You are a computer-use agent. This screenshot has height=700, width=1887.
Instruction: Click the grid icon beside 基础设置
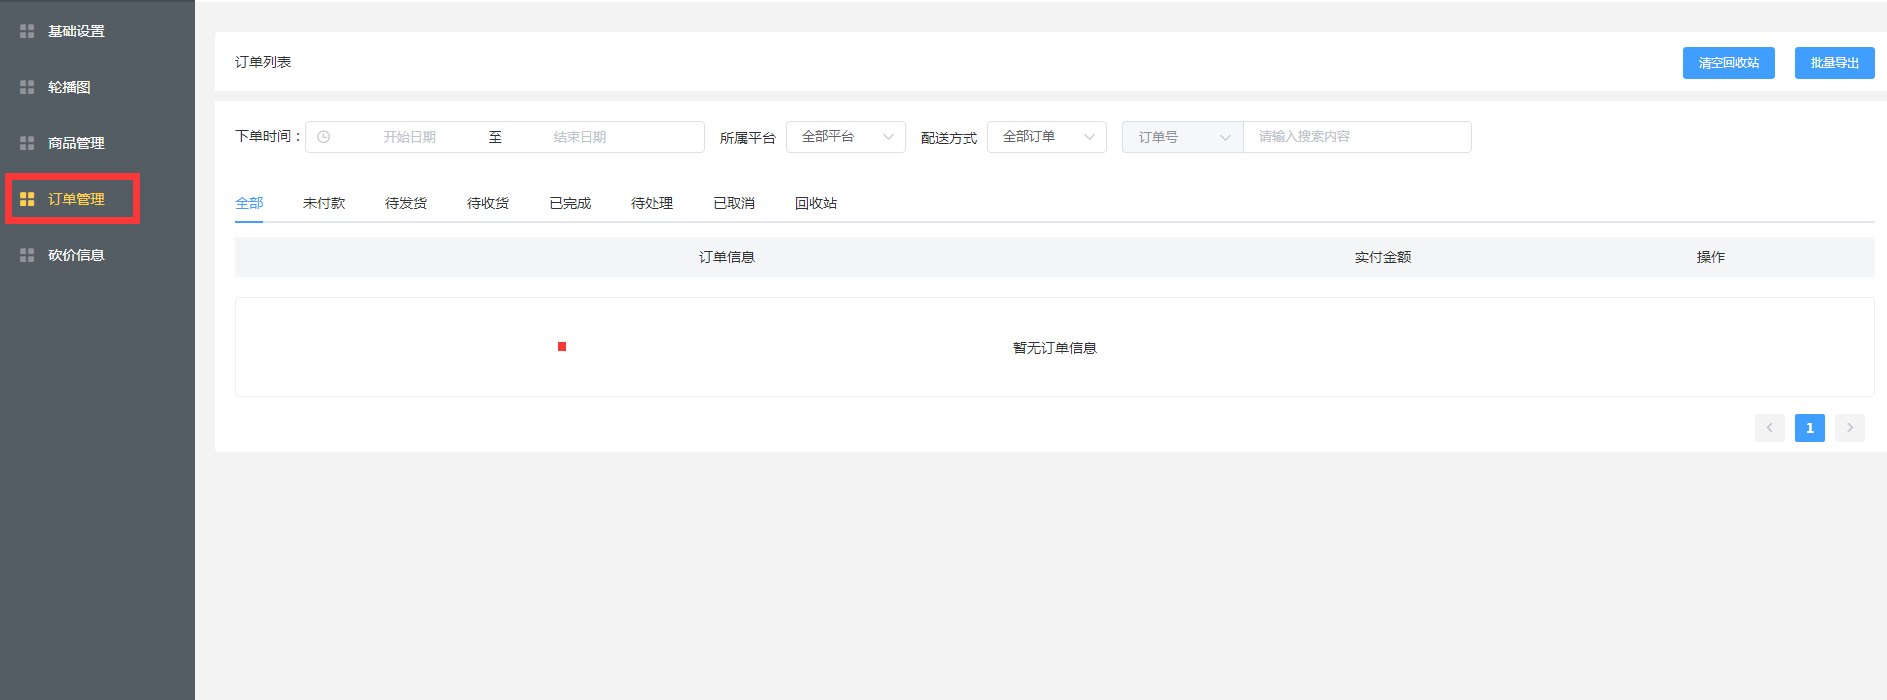(x=27, y=31)
